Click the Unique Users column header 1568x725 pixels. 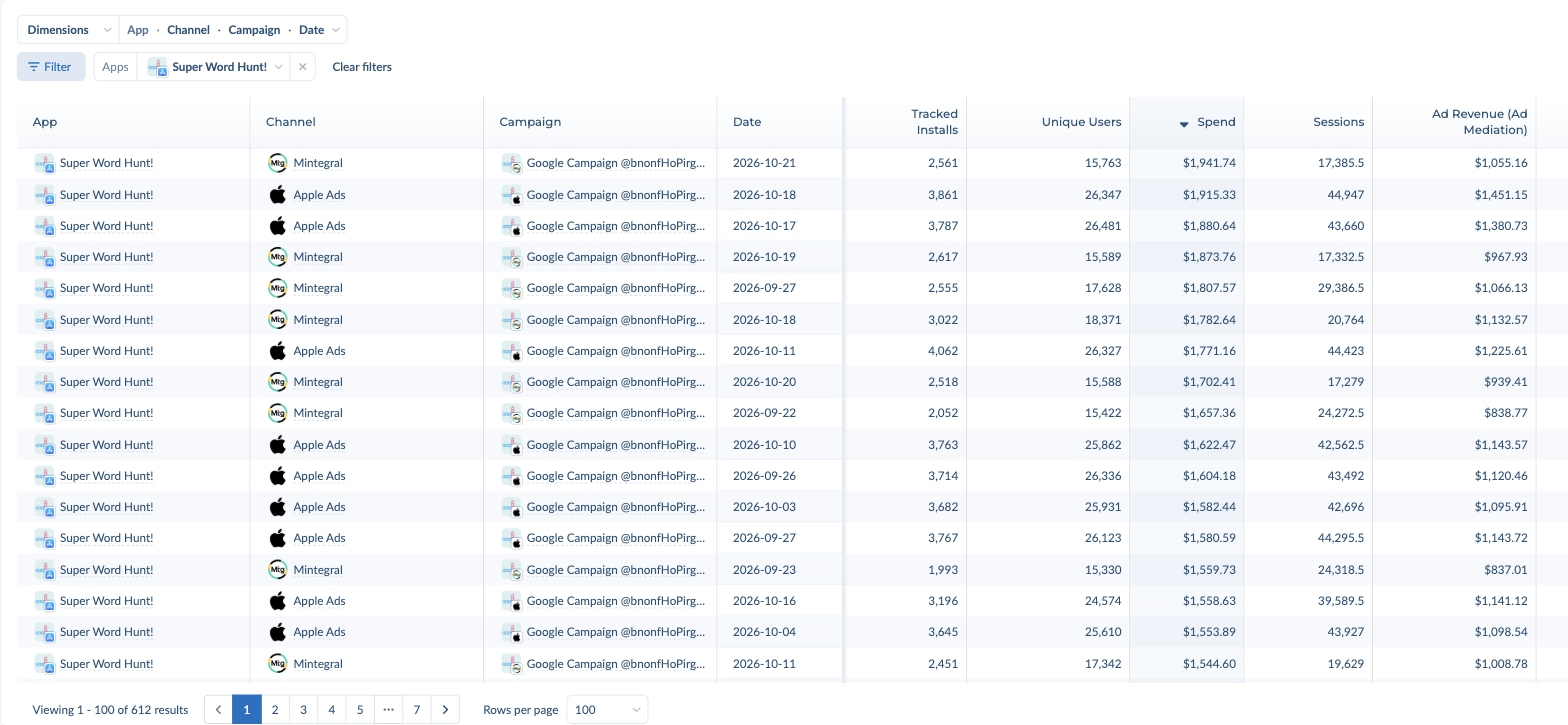pos(1048,122)
